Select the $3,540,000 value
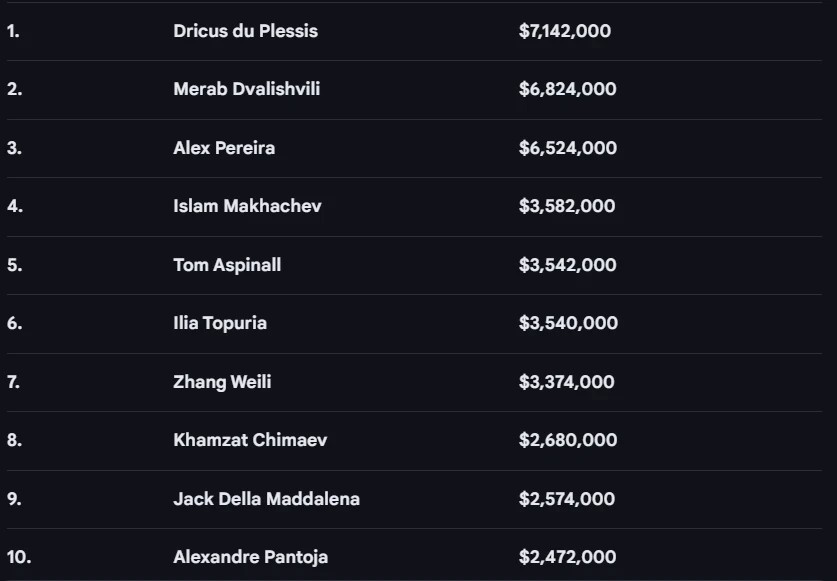Image resolution: width=837 pixels, height=581 pixels. click(x=567, y=323)
